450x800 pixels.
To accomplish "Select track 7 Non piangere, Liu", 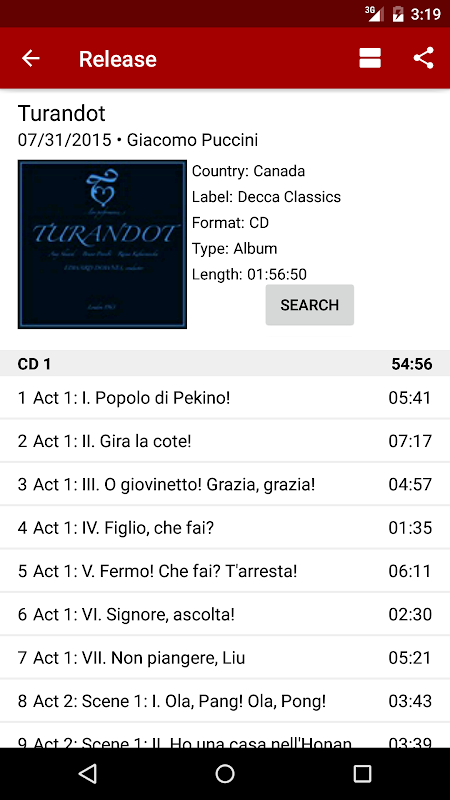I will (225, 658).
